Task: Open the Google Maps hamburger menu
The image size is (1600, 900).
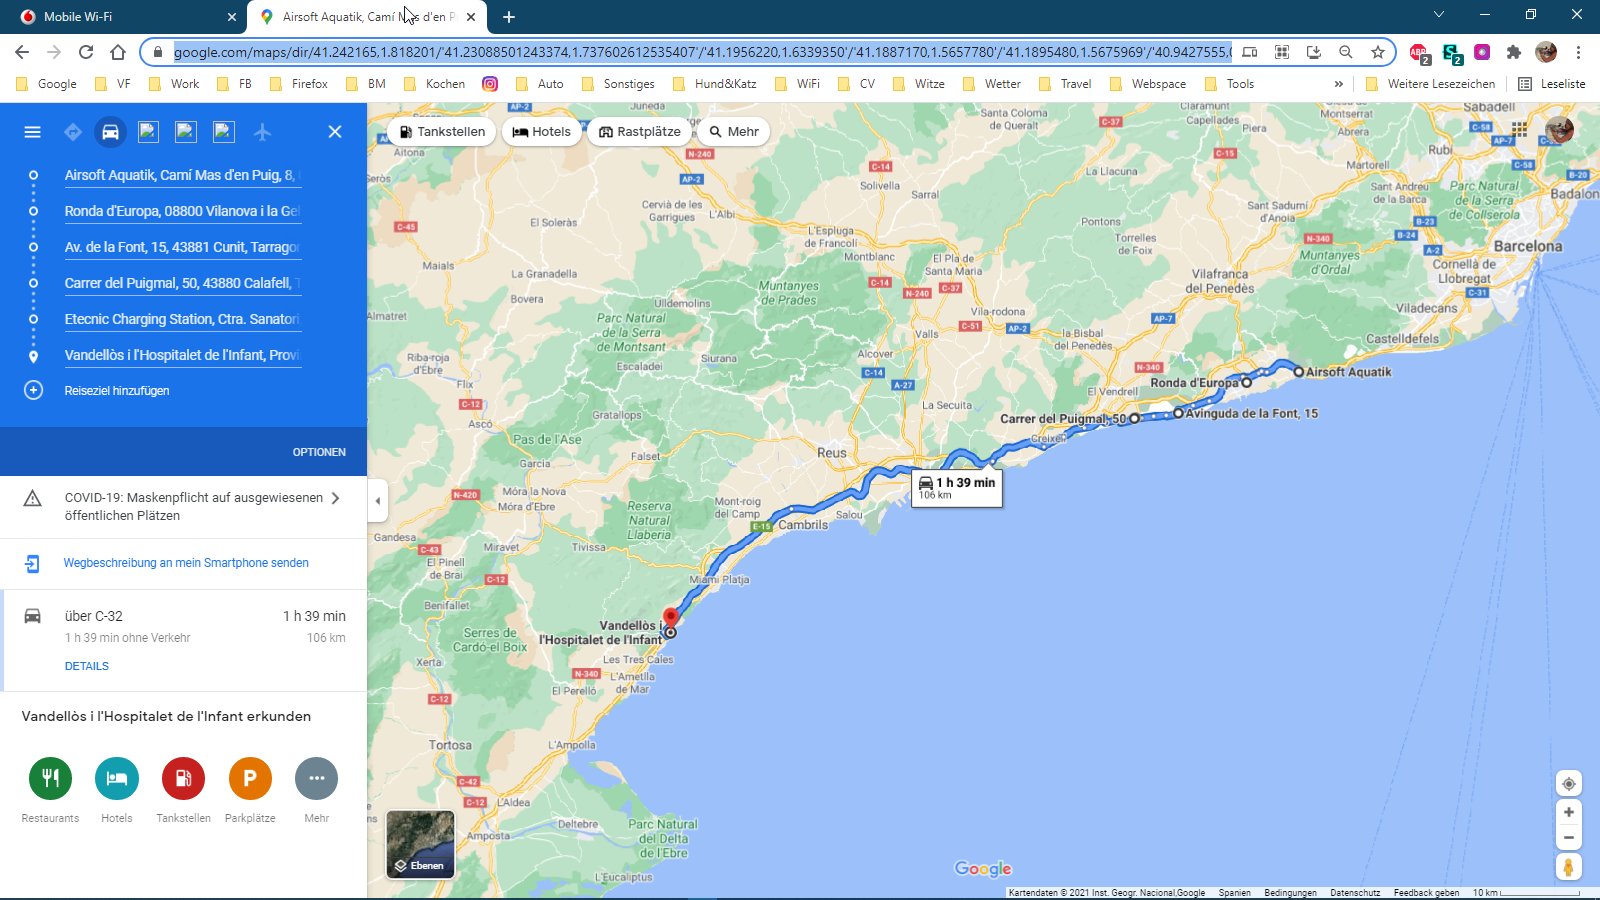Action: click(x=32, y=132)
